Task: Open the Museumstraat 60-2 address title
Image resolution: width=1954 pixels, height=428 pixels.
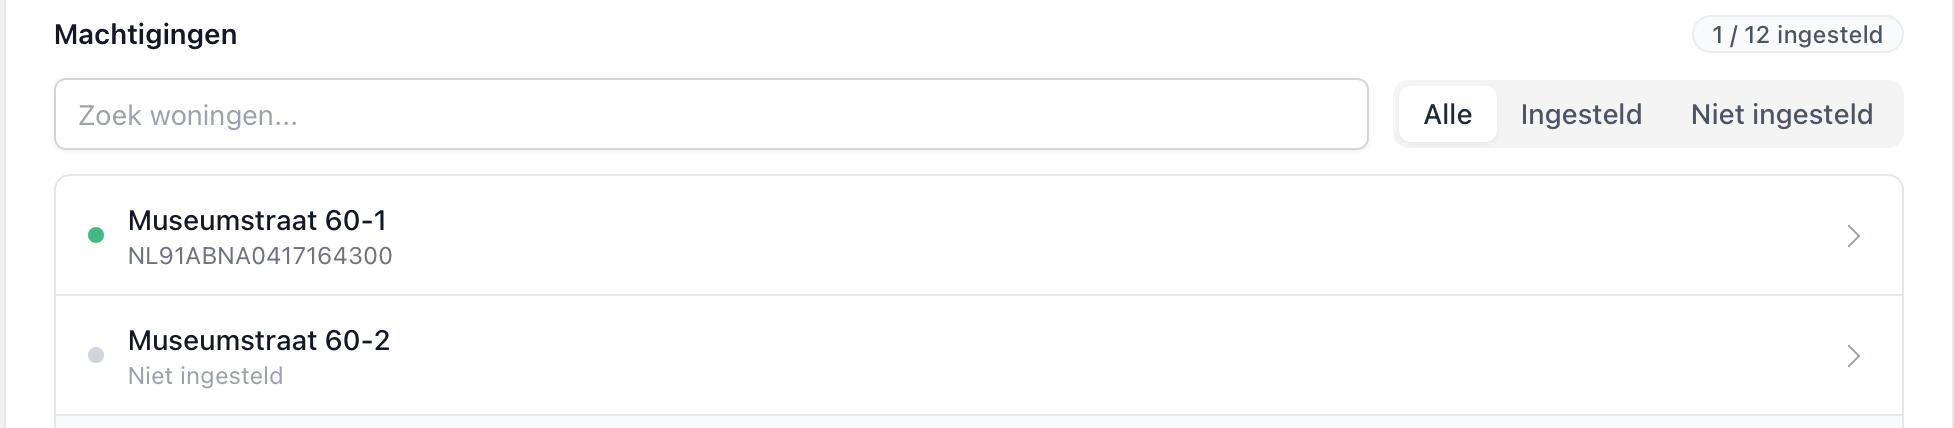Action: [259, 340]
